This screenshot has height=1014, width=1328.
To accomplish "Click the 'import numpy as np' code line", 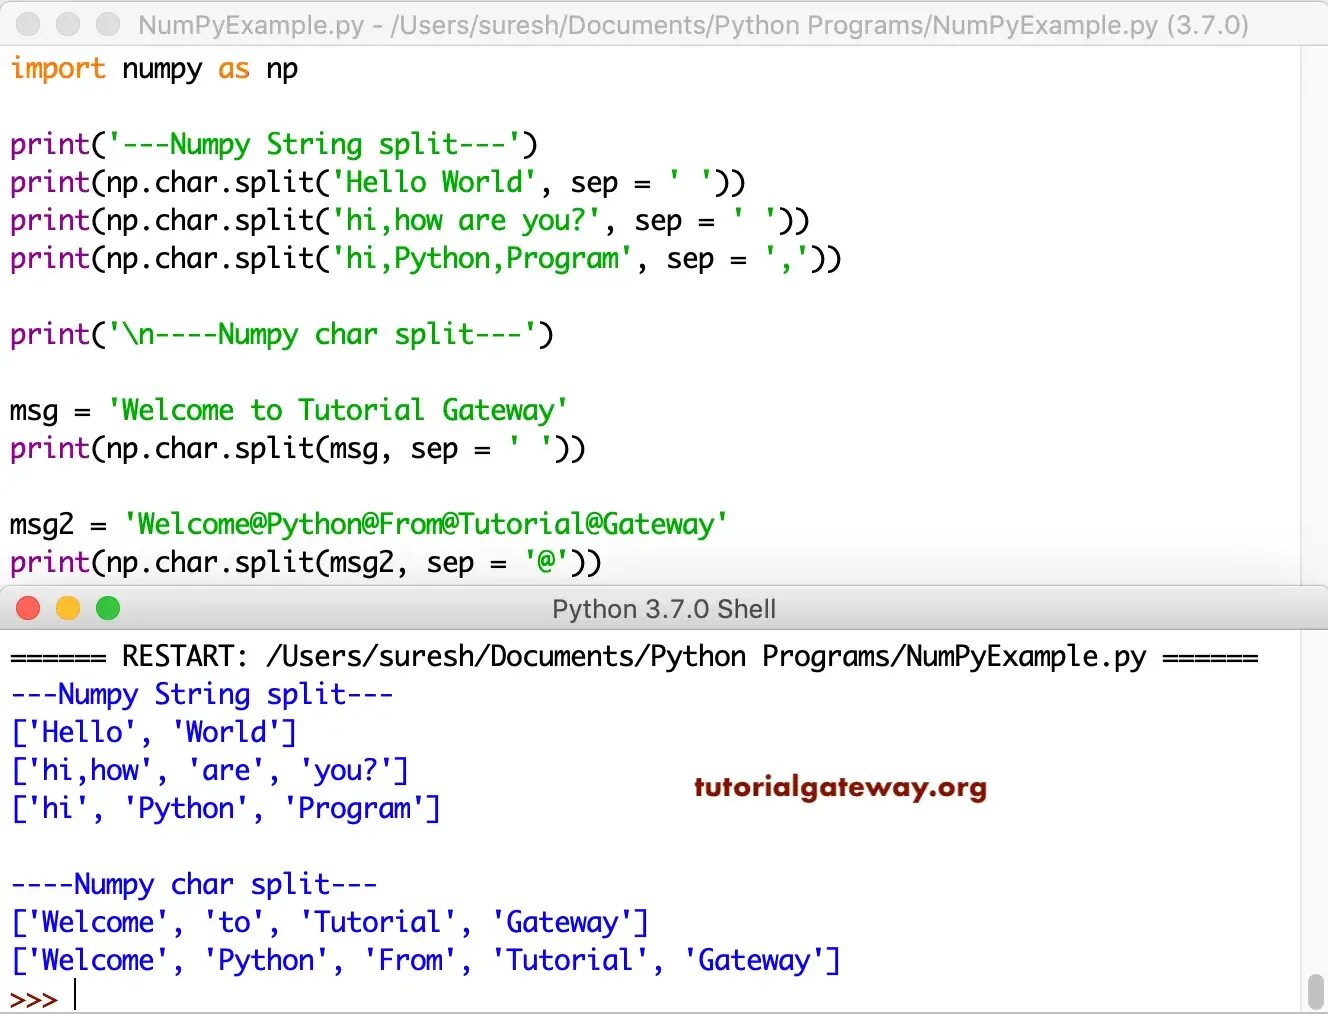I will click(x=154, y=69).
